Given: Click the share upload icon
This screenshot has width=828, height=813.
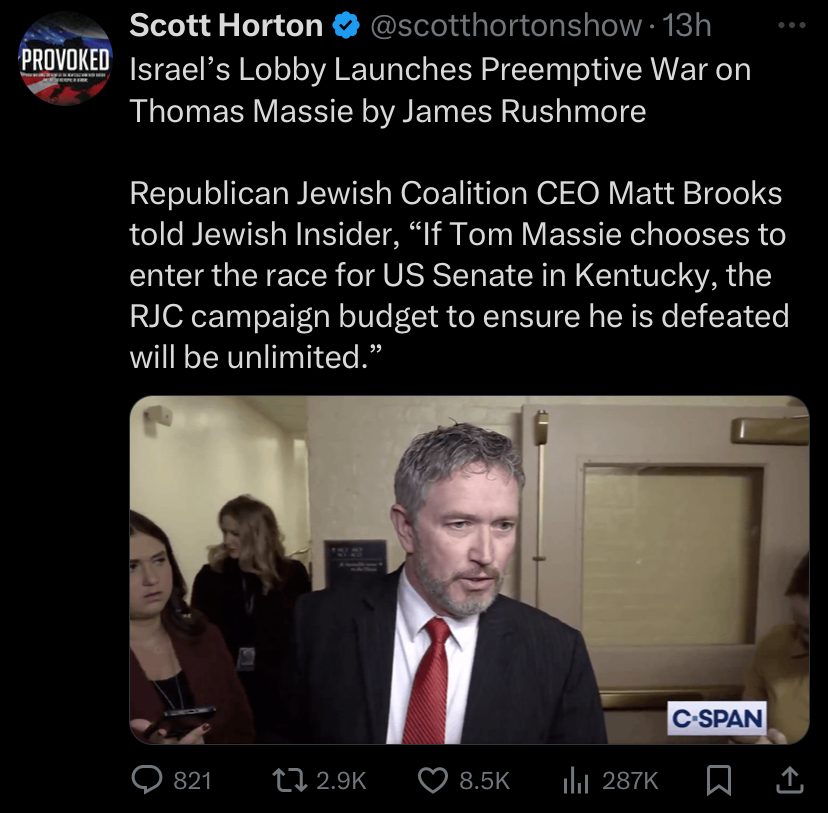Looking at the screenshot, I should click(789, 780).
